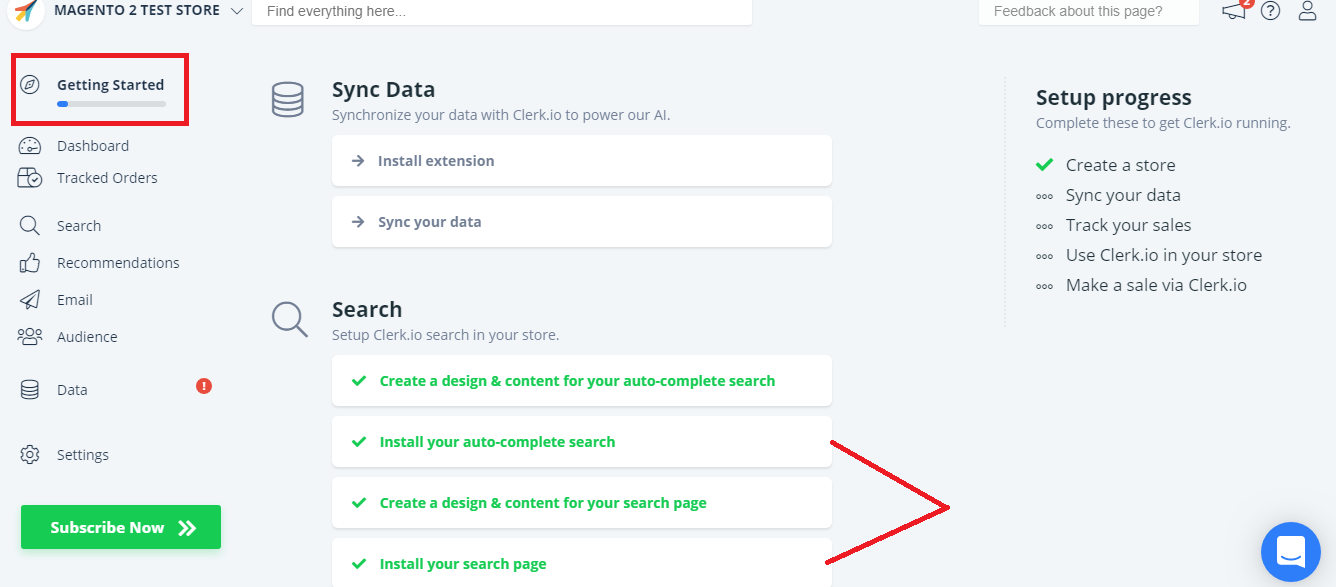Open the chat support bubble
The height and width of the screenshot is (587, 1336).
(1291, 551)
